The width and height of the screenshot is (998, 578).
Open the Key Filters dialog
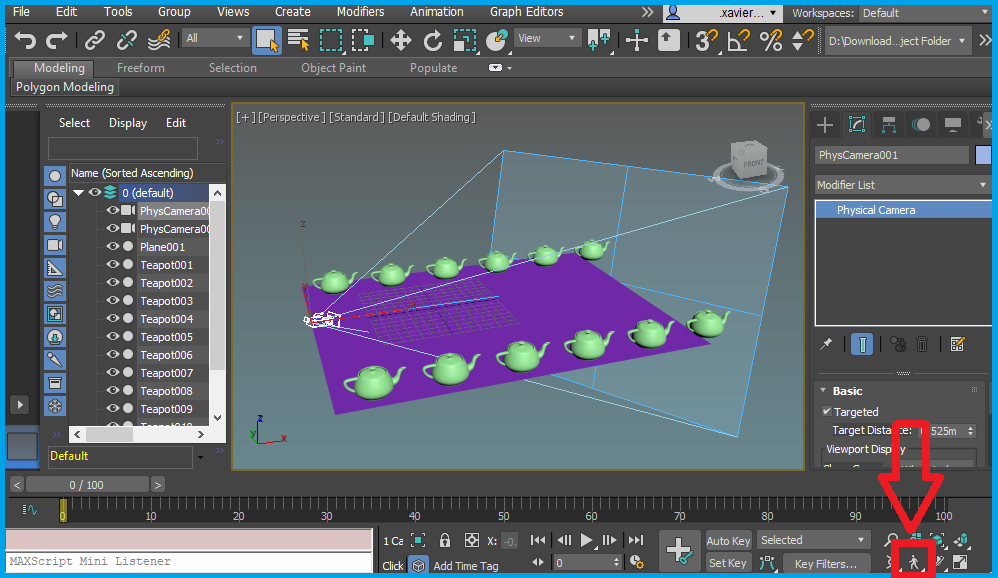pos(826,563)
